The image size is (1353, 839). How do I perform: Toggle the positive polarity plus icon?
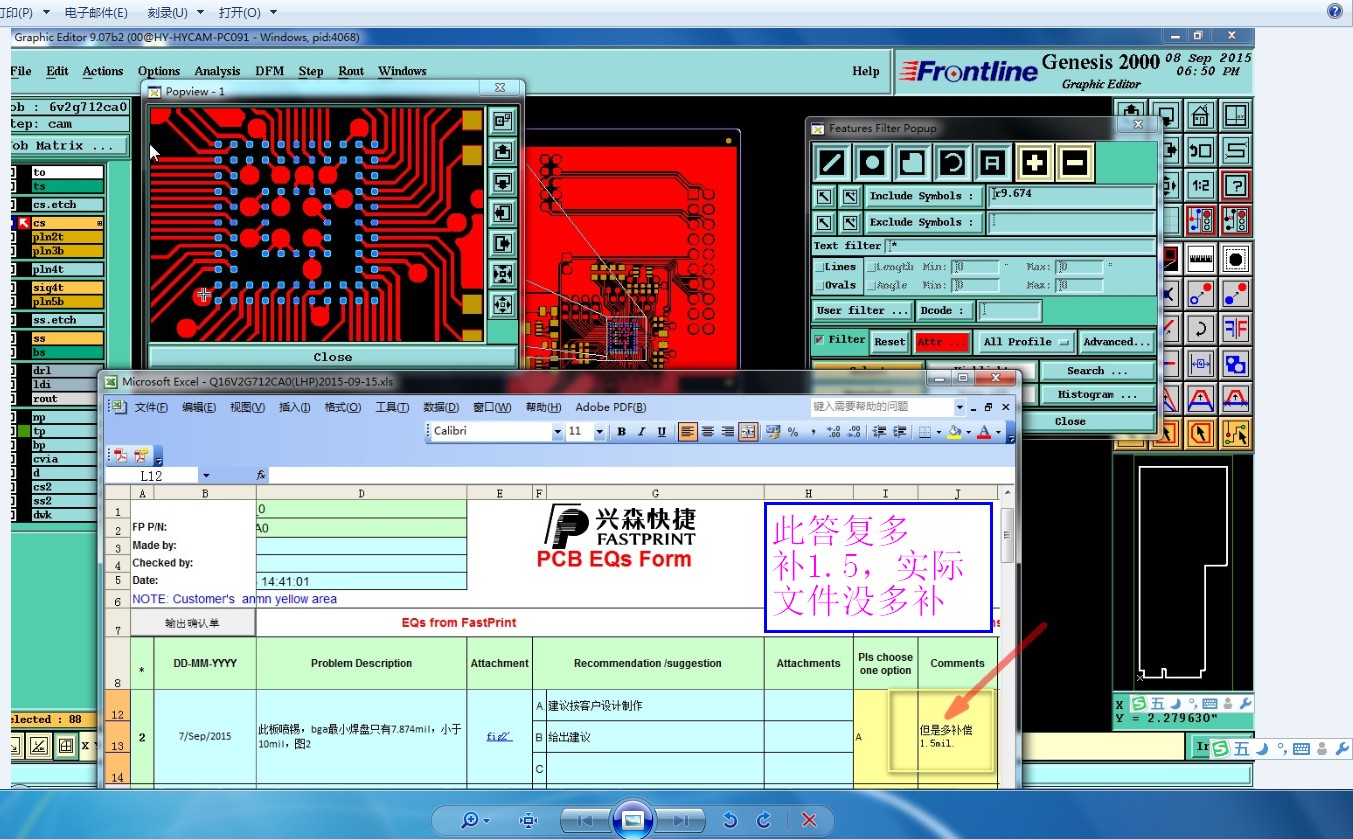click(1033, 162)
